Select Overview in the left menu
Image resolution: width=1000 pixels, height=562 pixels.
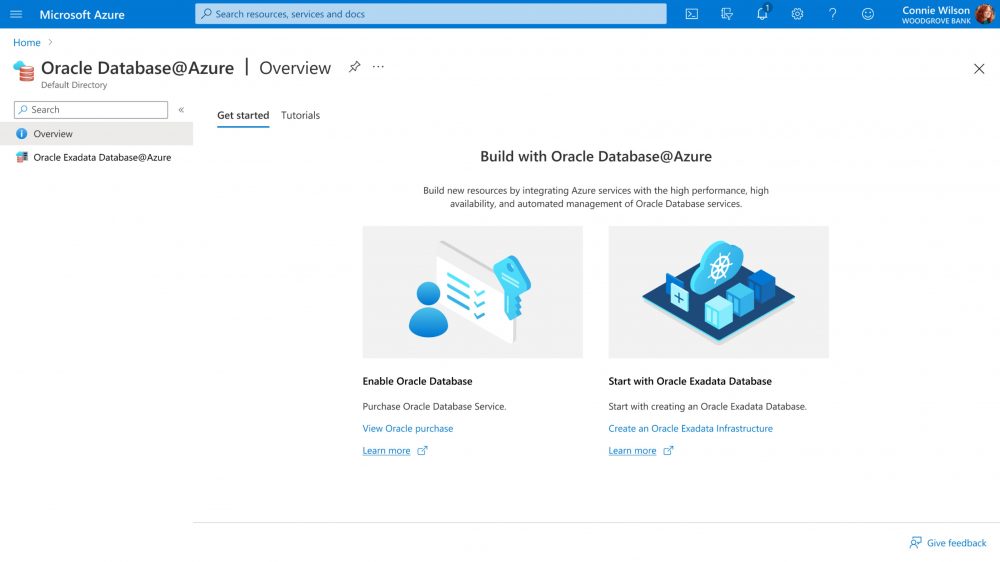pos(53,134)
